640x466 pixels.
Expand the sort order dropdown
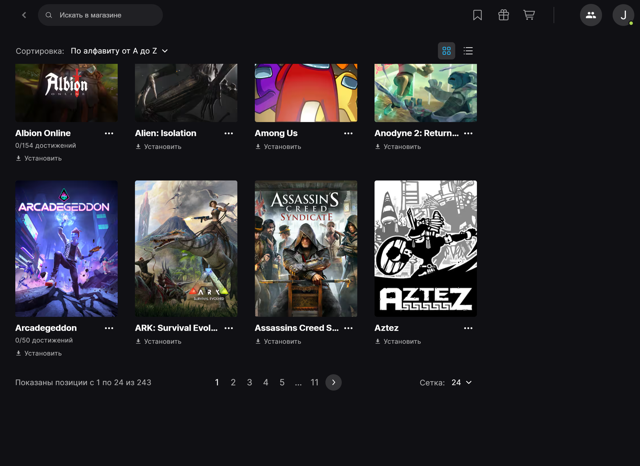(119, 51)
